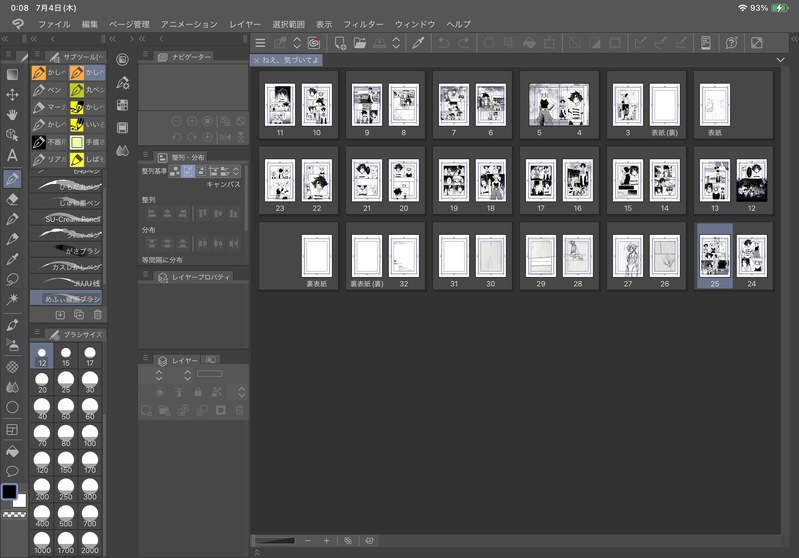Open the help question-mark icon in command bar
Viewport: 799px width, 558px height.
click(731, 43)
